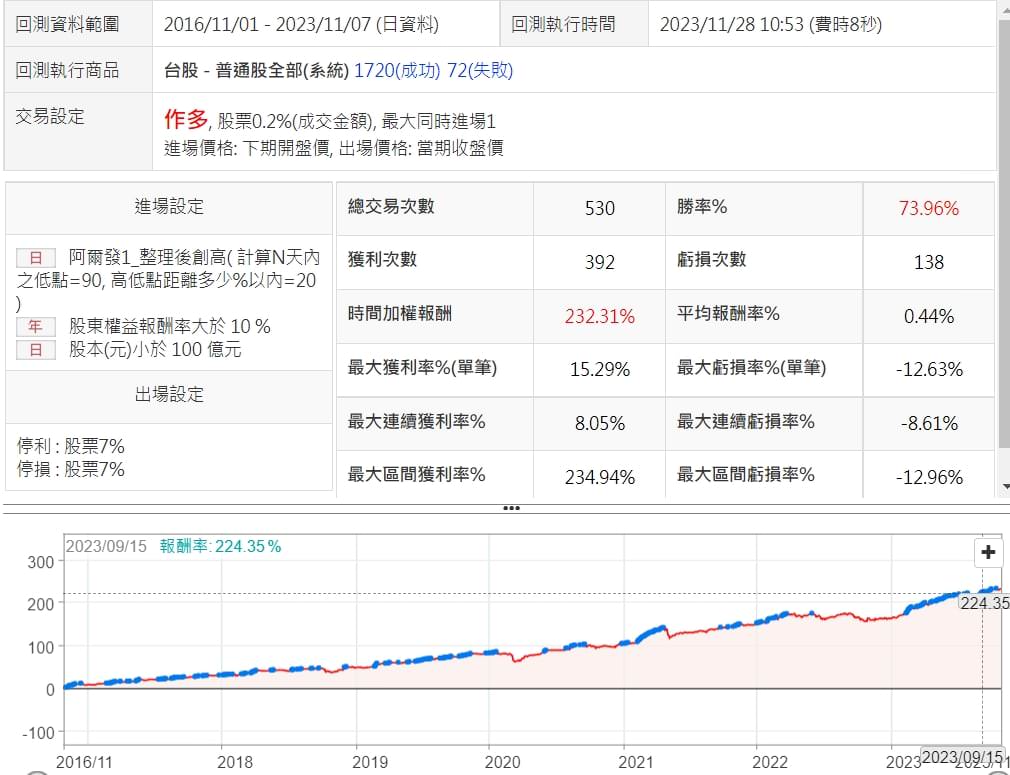Click the 日 badge beside 阿爾發1 condition

point(35,258)
